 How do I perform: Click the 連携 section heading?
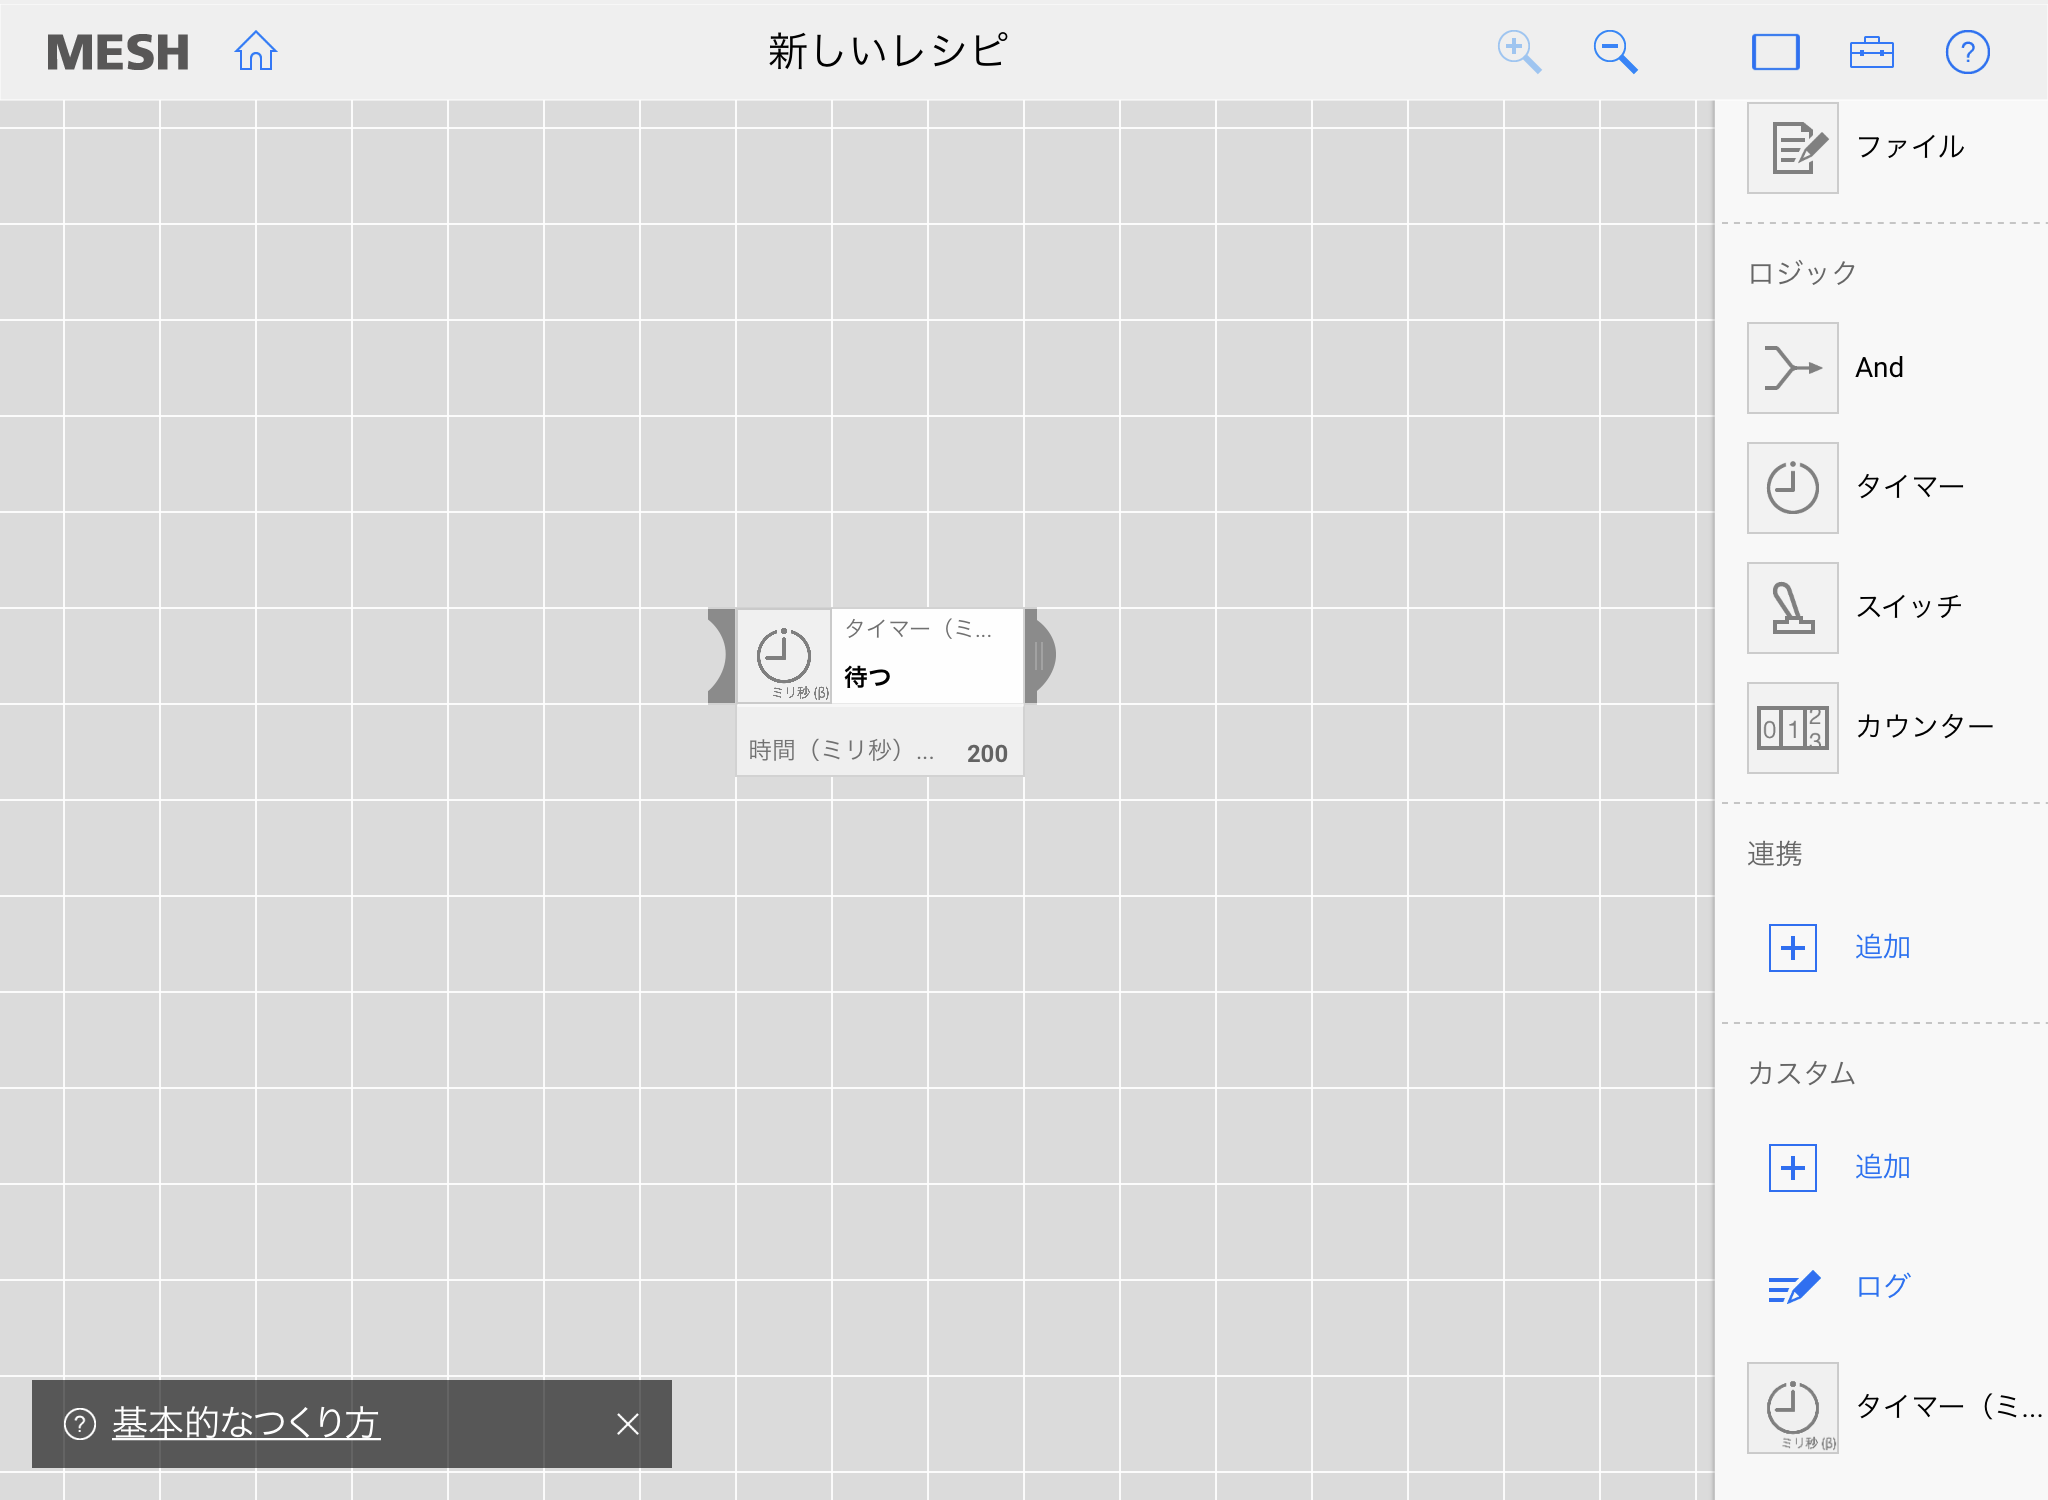coord(1775,854)
